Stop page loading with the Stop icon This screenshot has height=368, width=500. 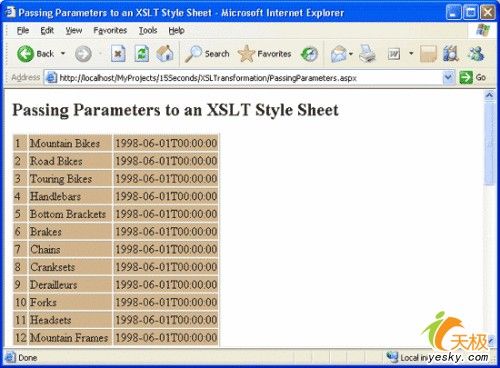(x=118, y=54)
